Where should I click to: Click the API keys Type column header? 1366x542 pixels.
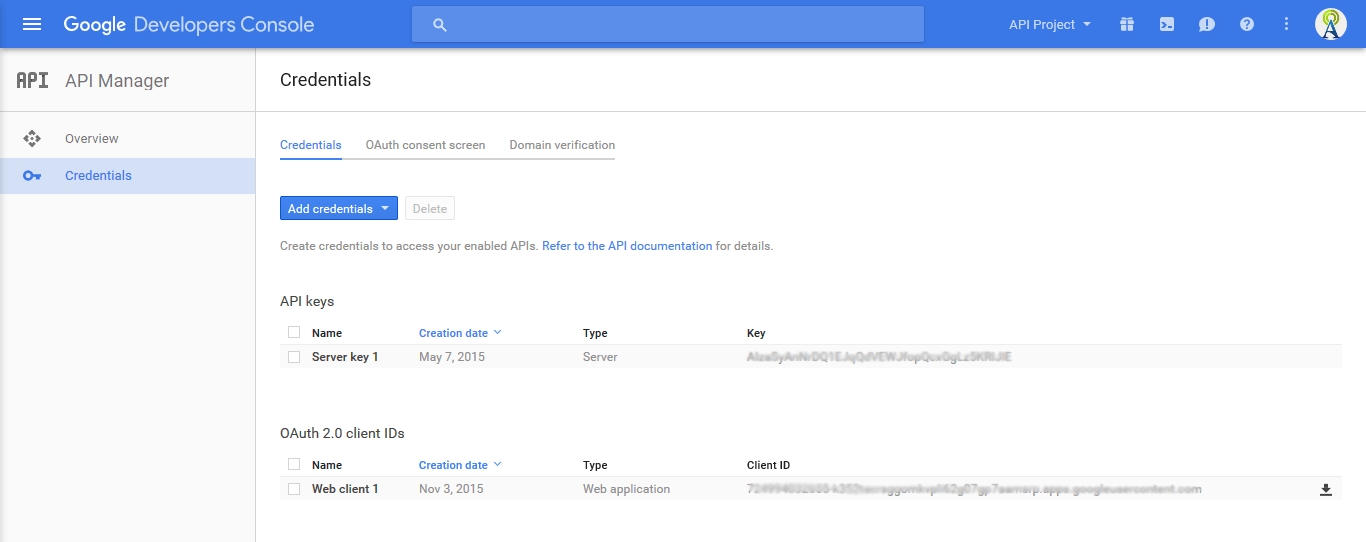tap(595, 333)
